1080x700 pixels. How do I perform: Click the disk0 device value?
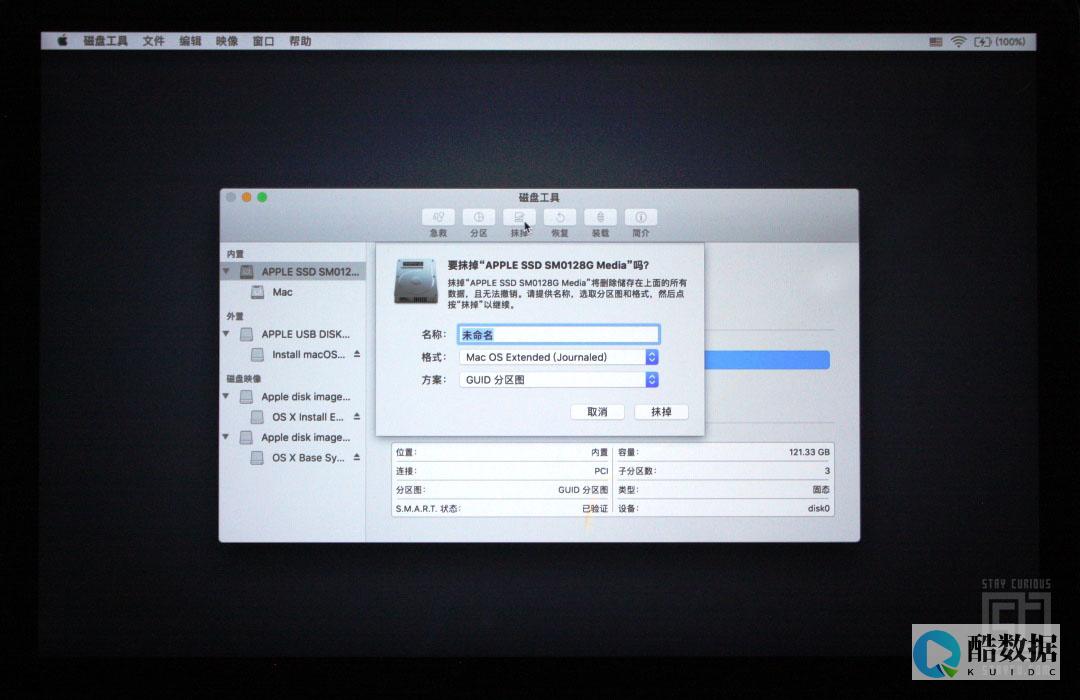click(818, 508)
